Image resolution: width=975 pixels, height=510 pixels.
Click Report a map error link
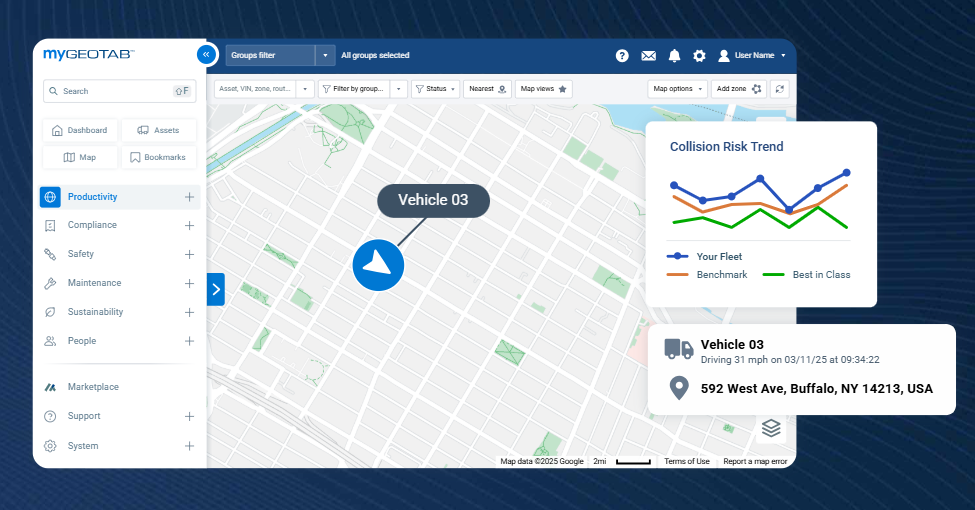pyautogui.click(x=755, y=461)
